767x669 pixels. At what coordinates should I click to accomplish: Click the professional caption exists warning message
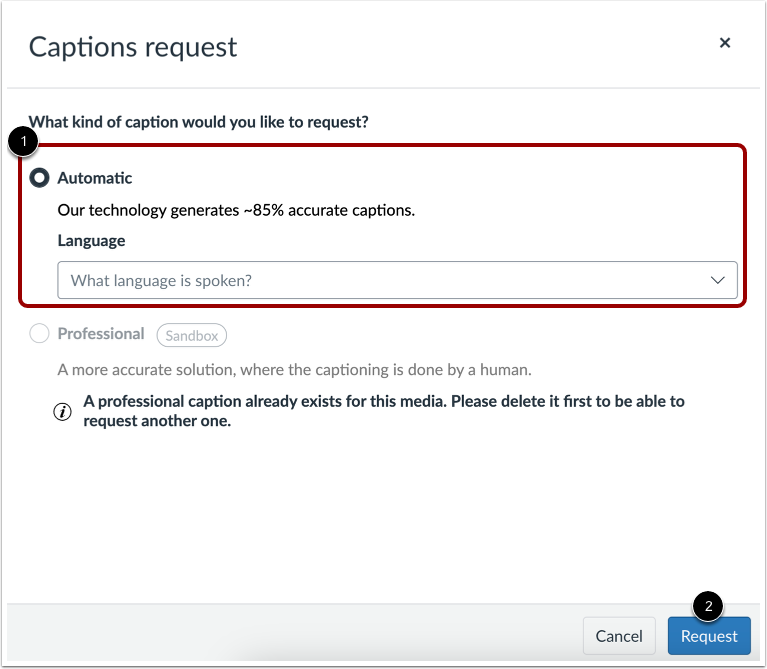[x=384, y=411]
